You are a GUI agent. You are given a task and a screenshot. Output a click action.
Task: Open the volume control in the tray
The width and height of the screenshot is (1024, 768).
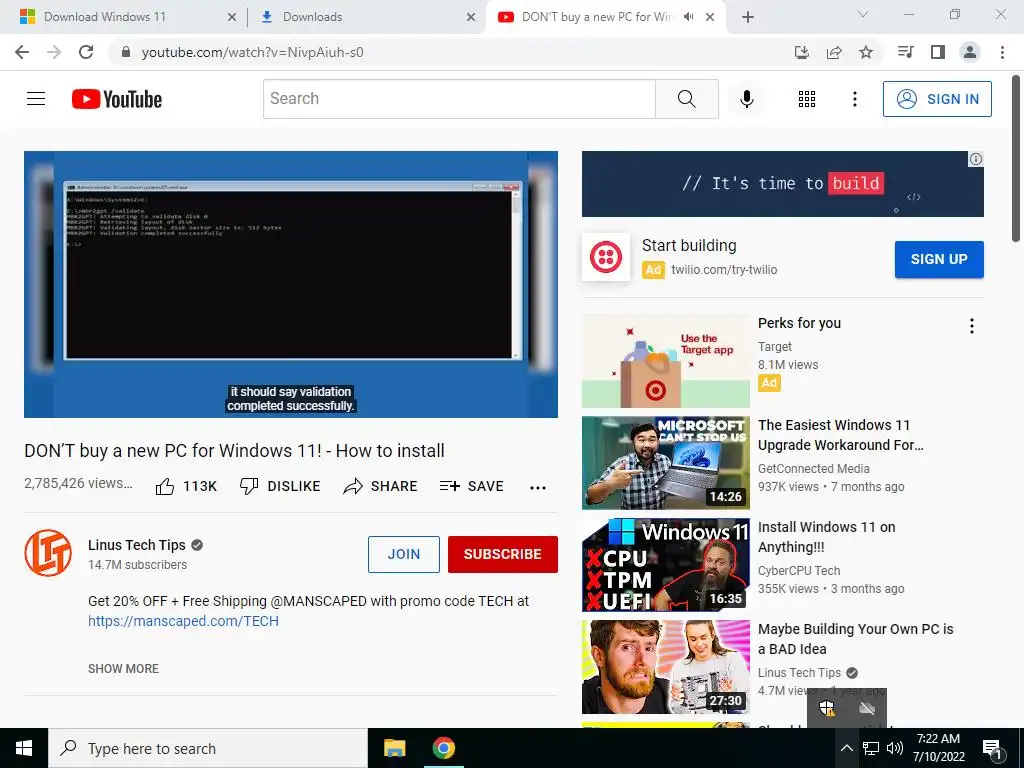click(x=895, y=748)
